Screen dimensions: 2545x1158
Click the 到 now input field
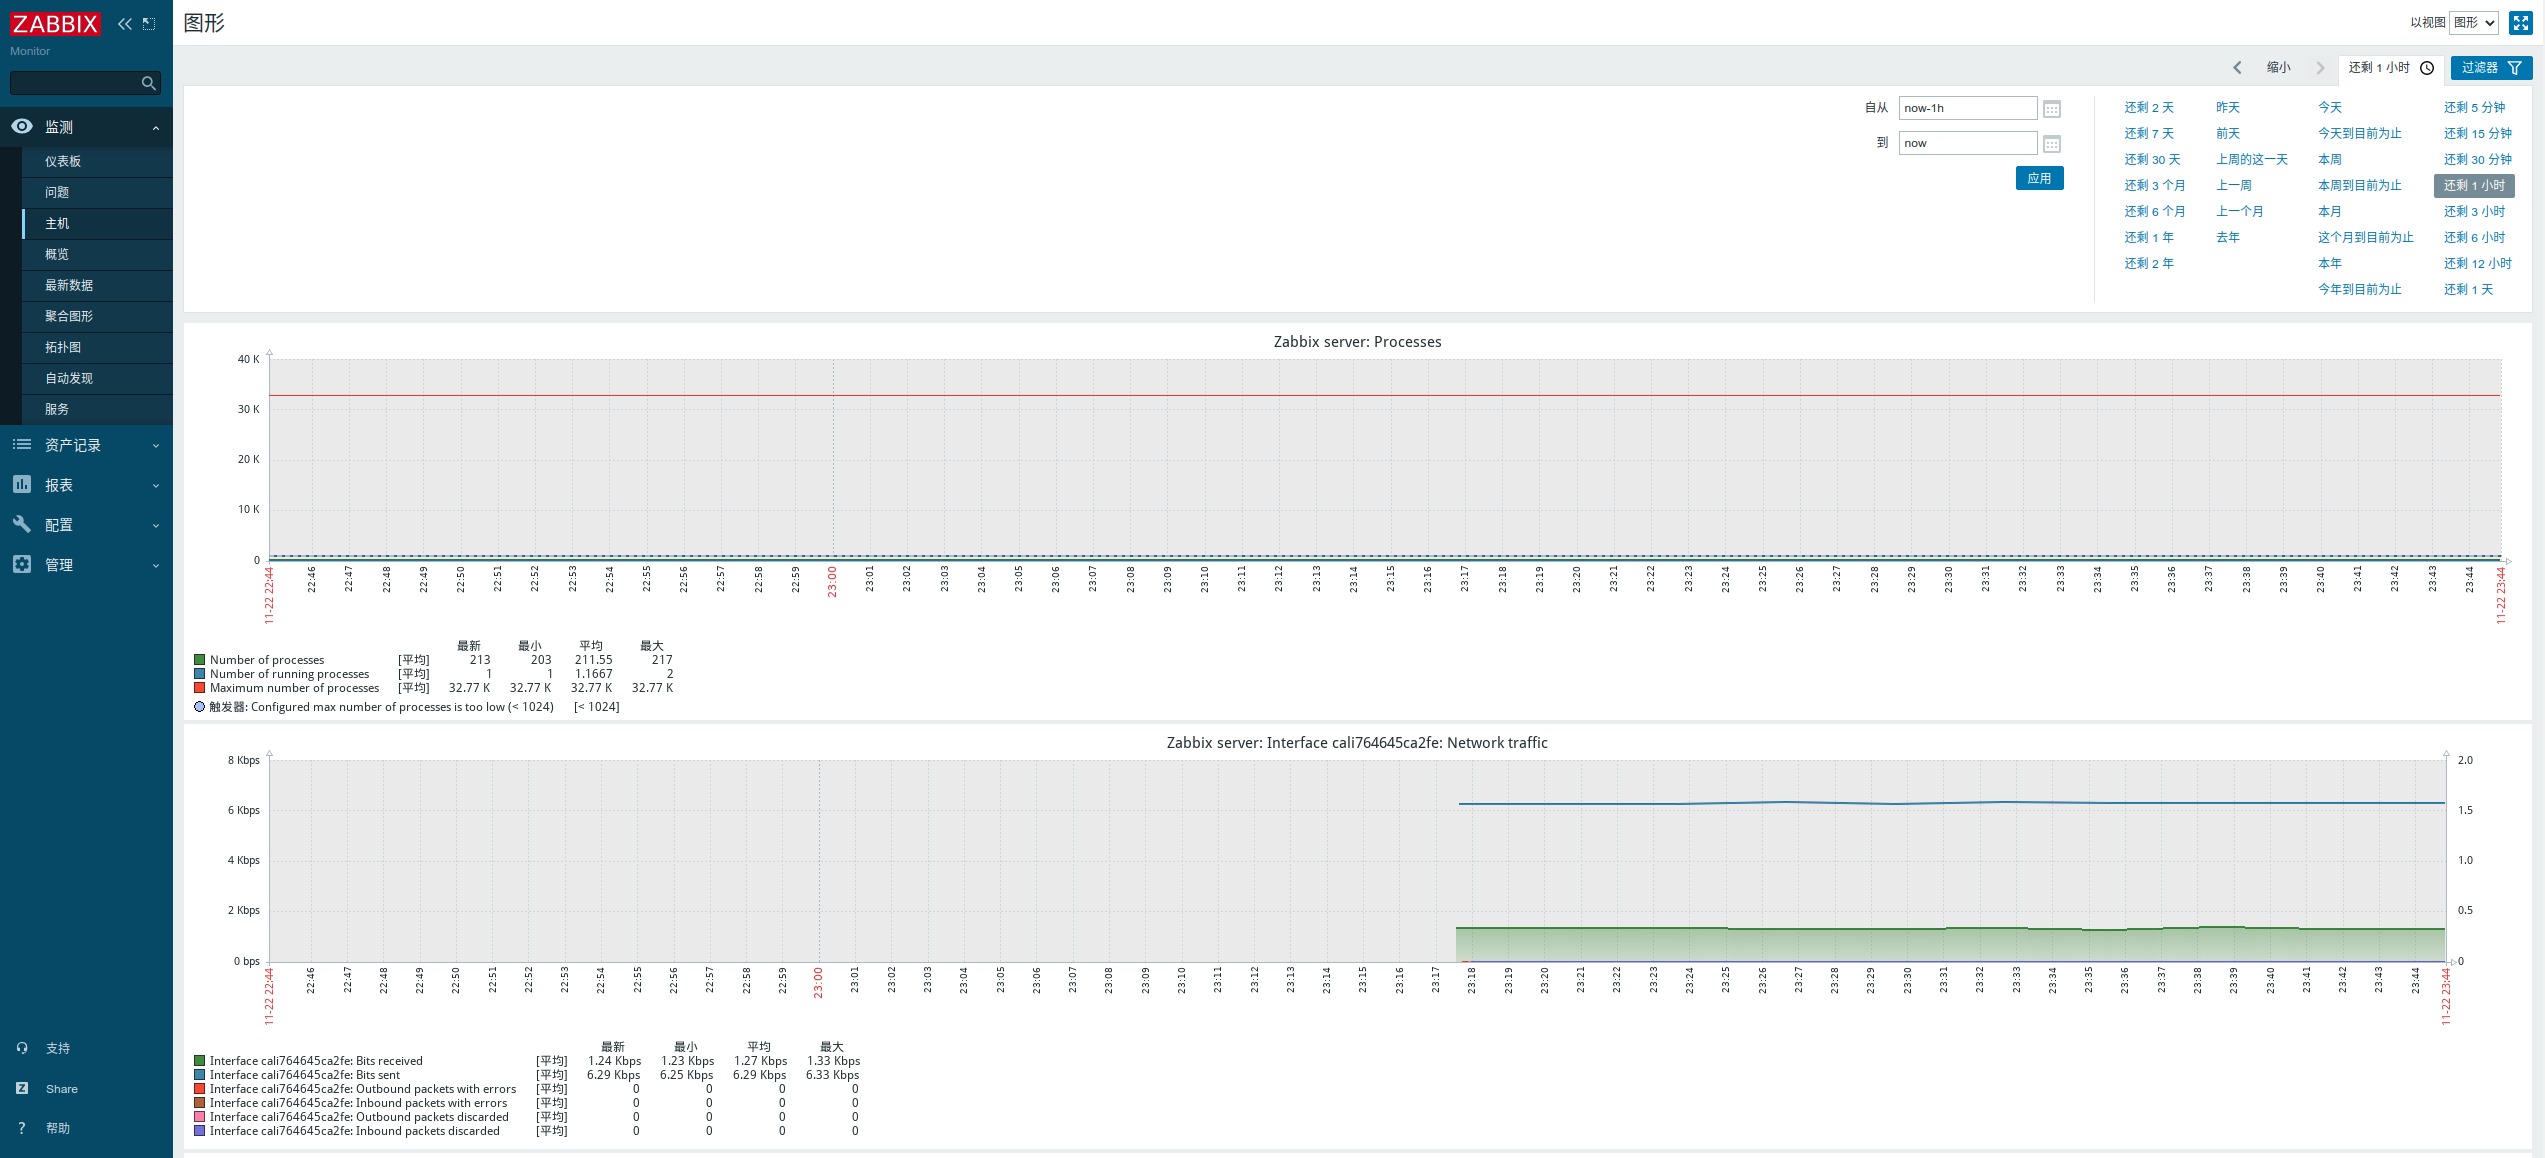click(1967, 143)
